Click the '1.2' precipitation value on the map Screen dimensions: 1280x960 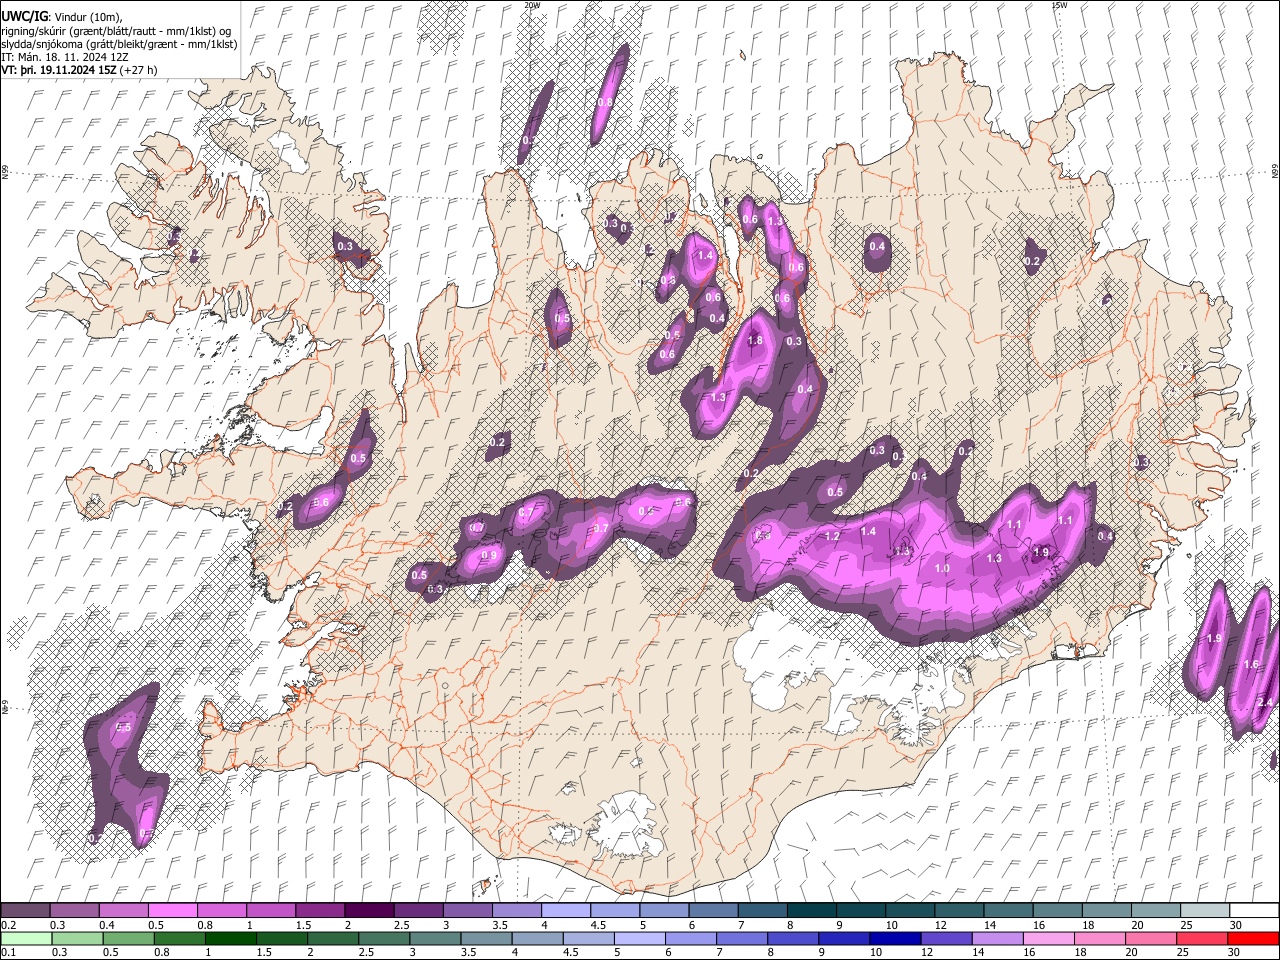(832, 537)
